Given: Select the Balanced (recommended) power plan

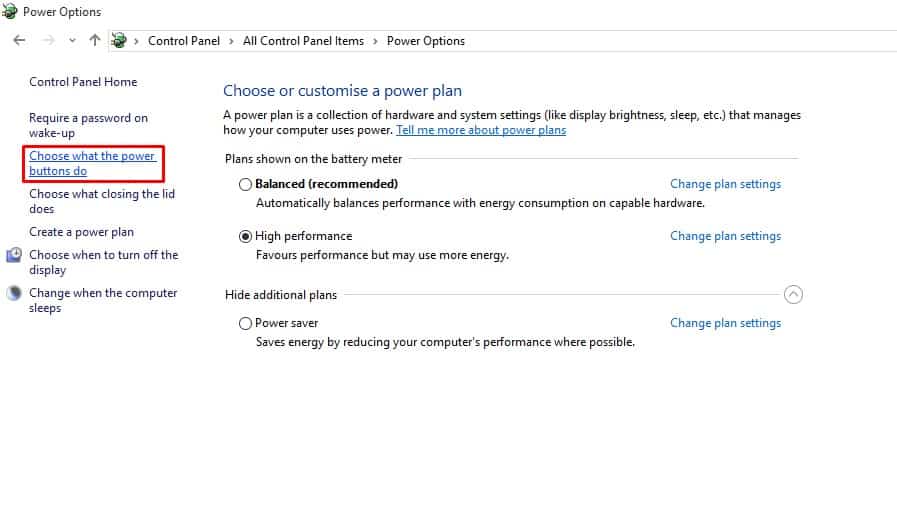Looking at the screenshot, I should 246,184.
